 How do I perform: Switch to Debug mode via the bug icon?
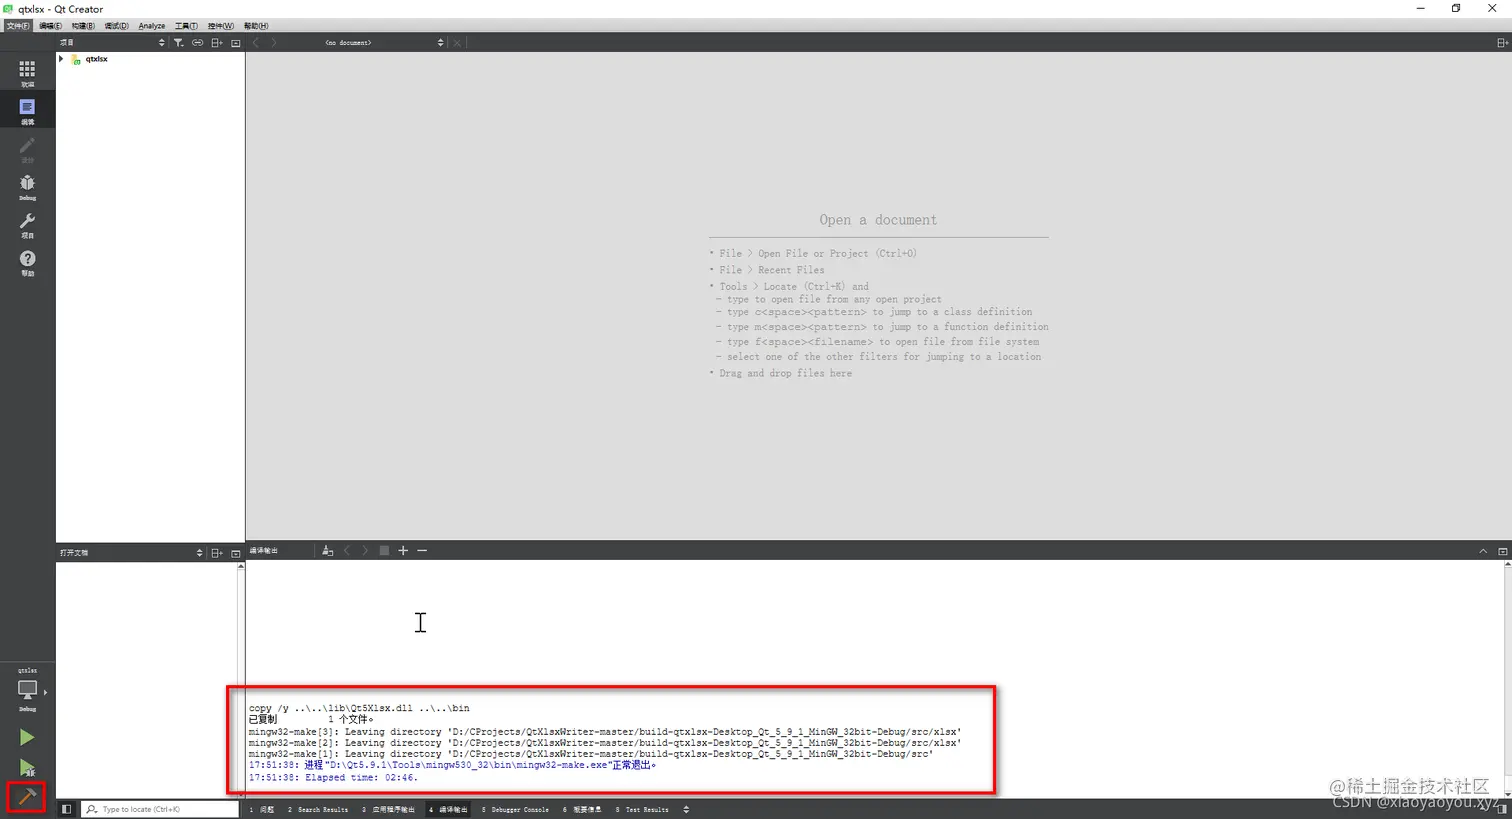[x=27, y=186]
